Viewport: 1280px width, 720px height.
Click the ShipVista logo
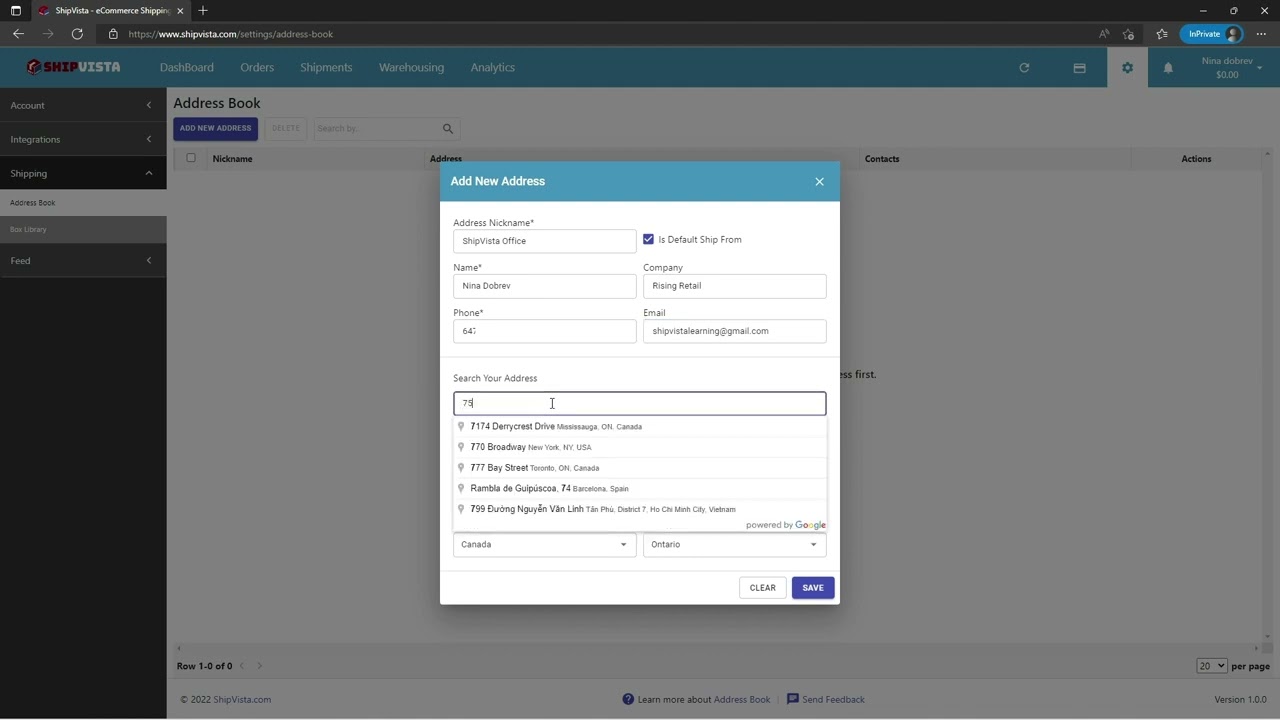click(x=74, y=67)
